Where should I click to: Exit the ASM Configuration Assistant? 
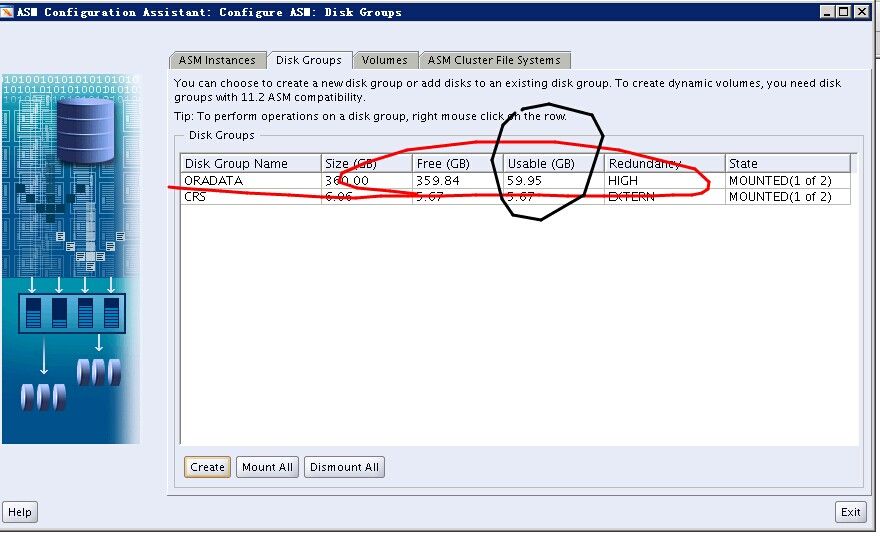click(850, 512)
